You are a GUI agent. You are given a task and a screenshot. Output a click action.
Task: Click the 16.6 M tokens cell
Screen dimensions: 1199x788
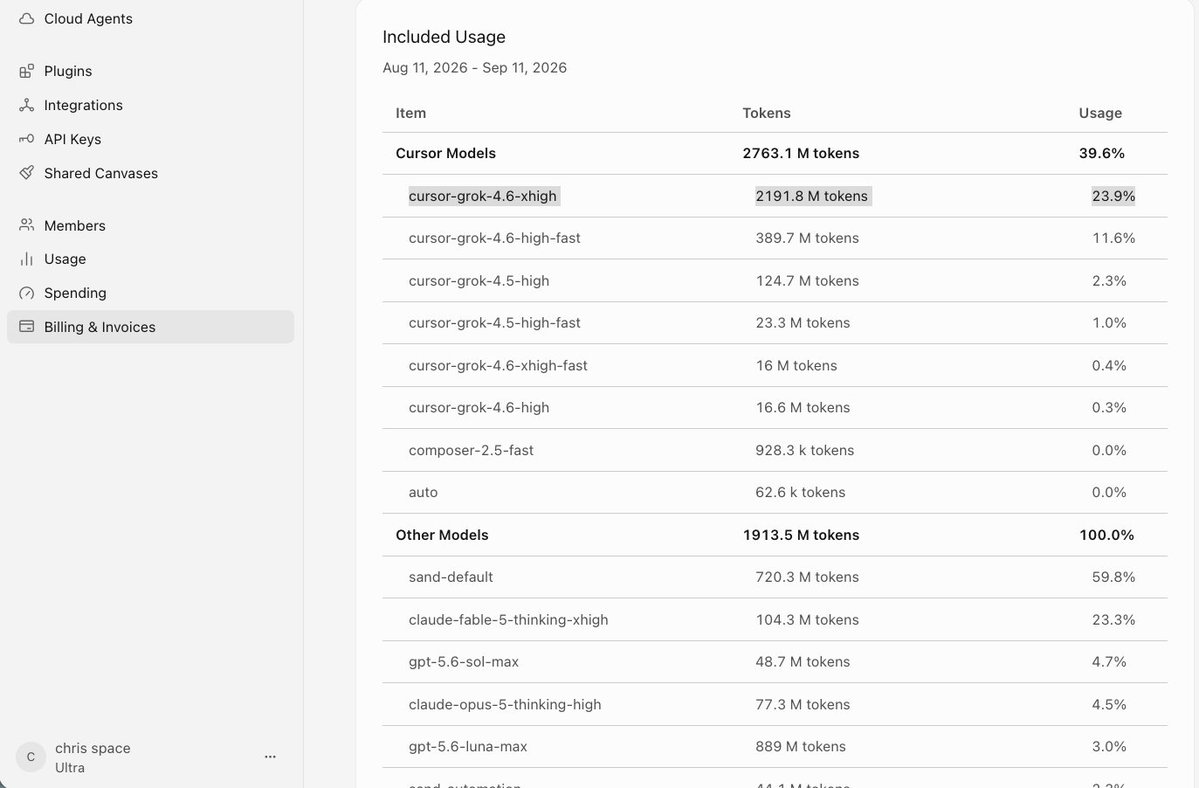803,407
